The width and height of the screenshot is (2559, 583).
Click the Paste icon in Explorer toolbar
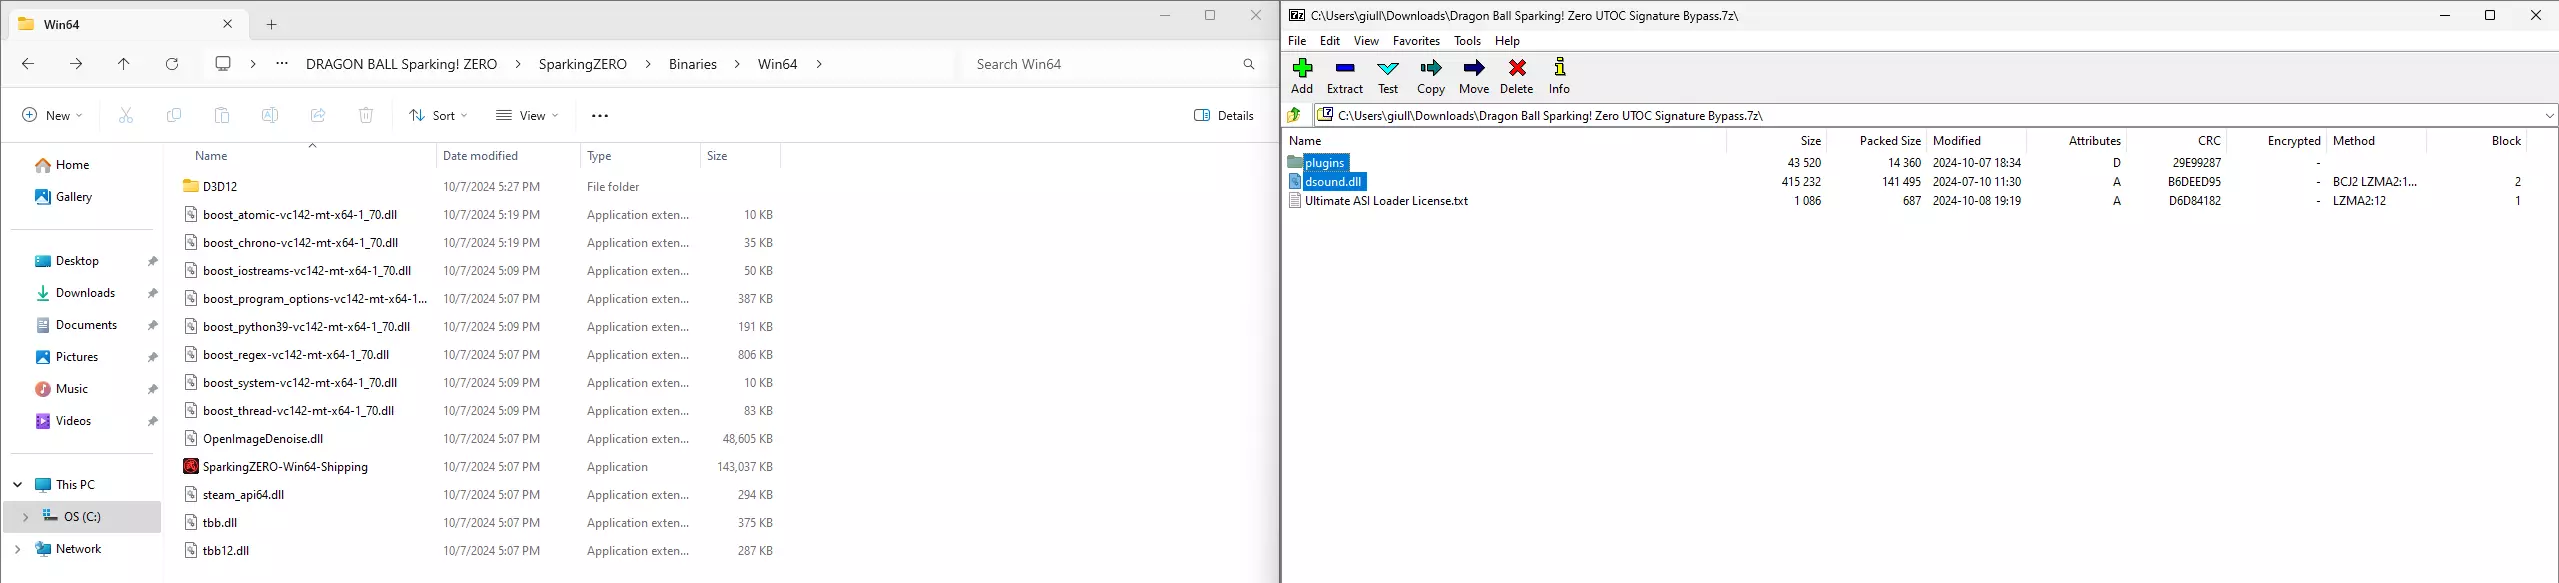coord(222,116)
